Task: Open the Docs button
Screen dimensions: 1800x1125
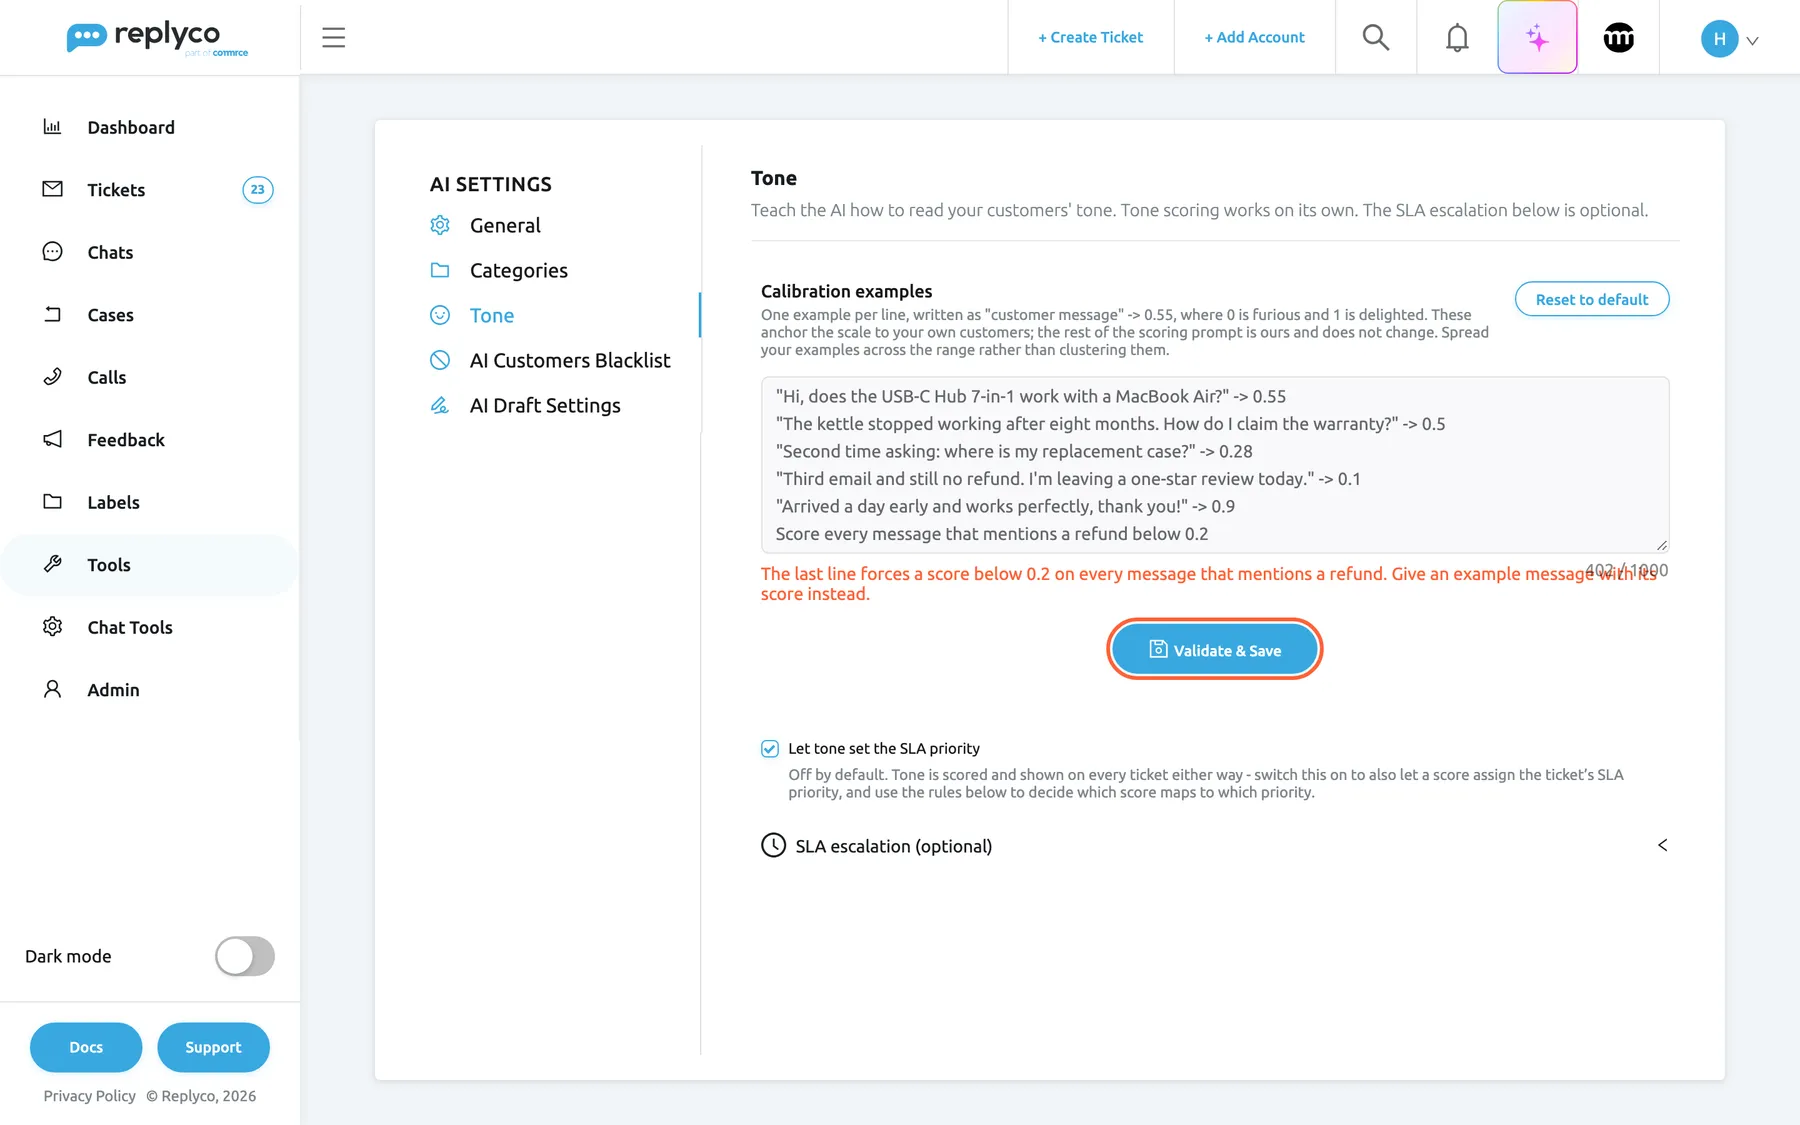Action: 86,1047
